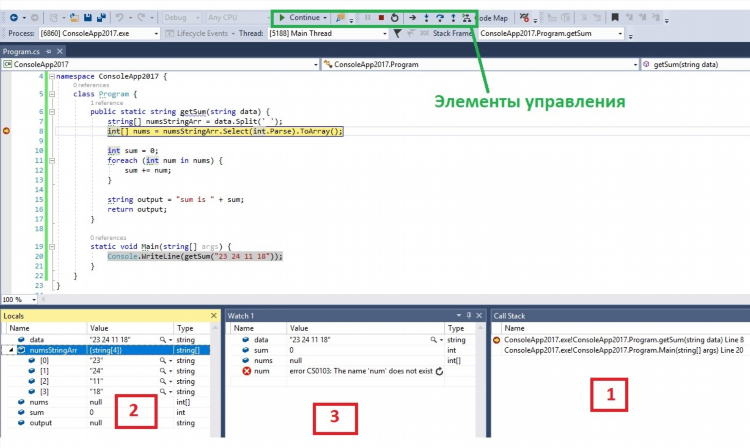Sort Locals by the Value column header
Screen dimensions: 750x448
click(129, 328)
